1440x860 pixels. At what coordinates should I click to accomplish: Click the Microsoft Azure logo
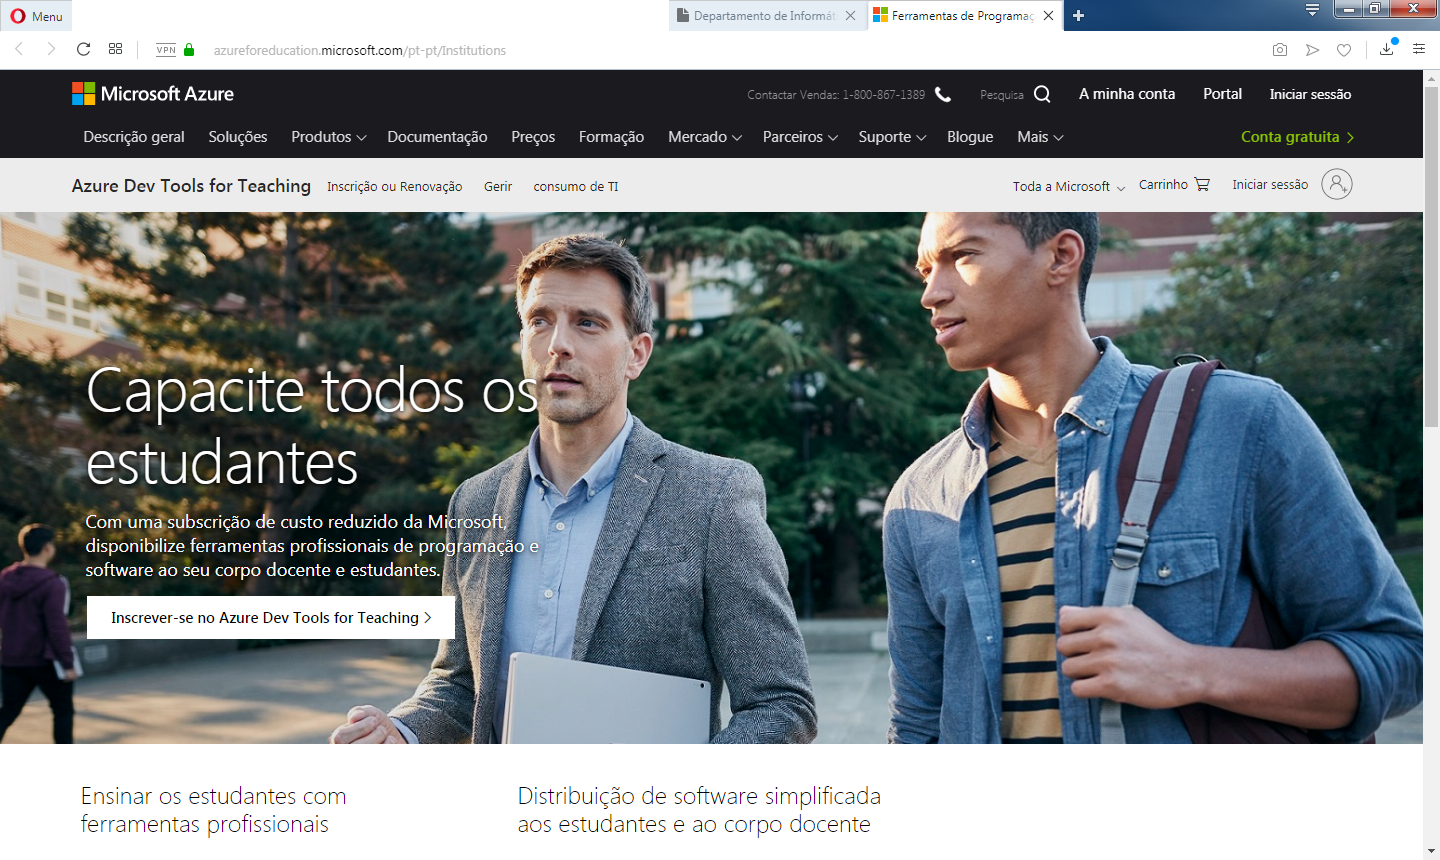[x=153, y=94]
